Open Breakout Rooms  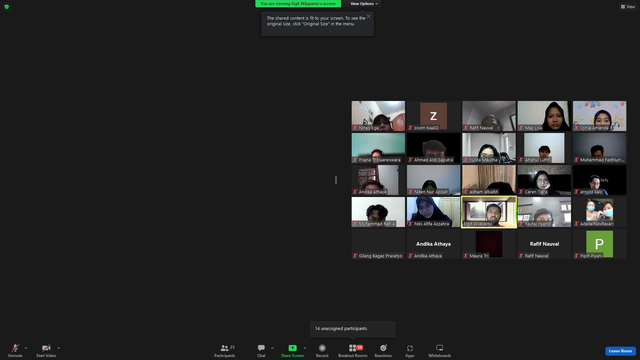click(x=353, y=350)
